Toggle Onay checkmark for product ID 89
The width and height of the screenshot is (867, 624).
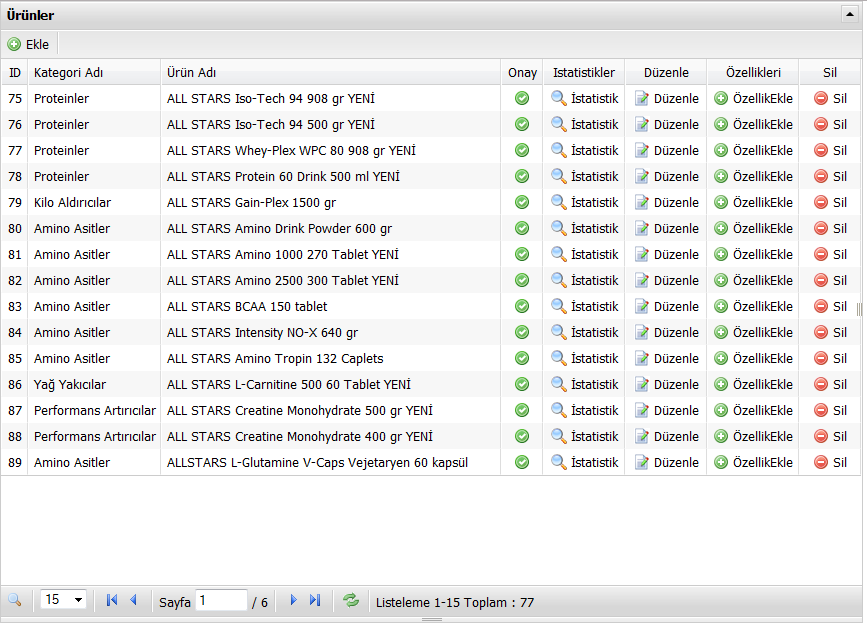tap(522, 462)
